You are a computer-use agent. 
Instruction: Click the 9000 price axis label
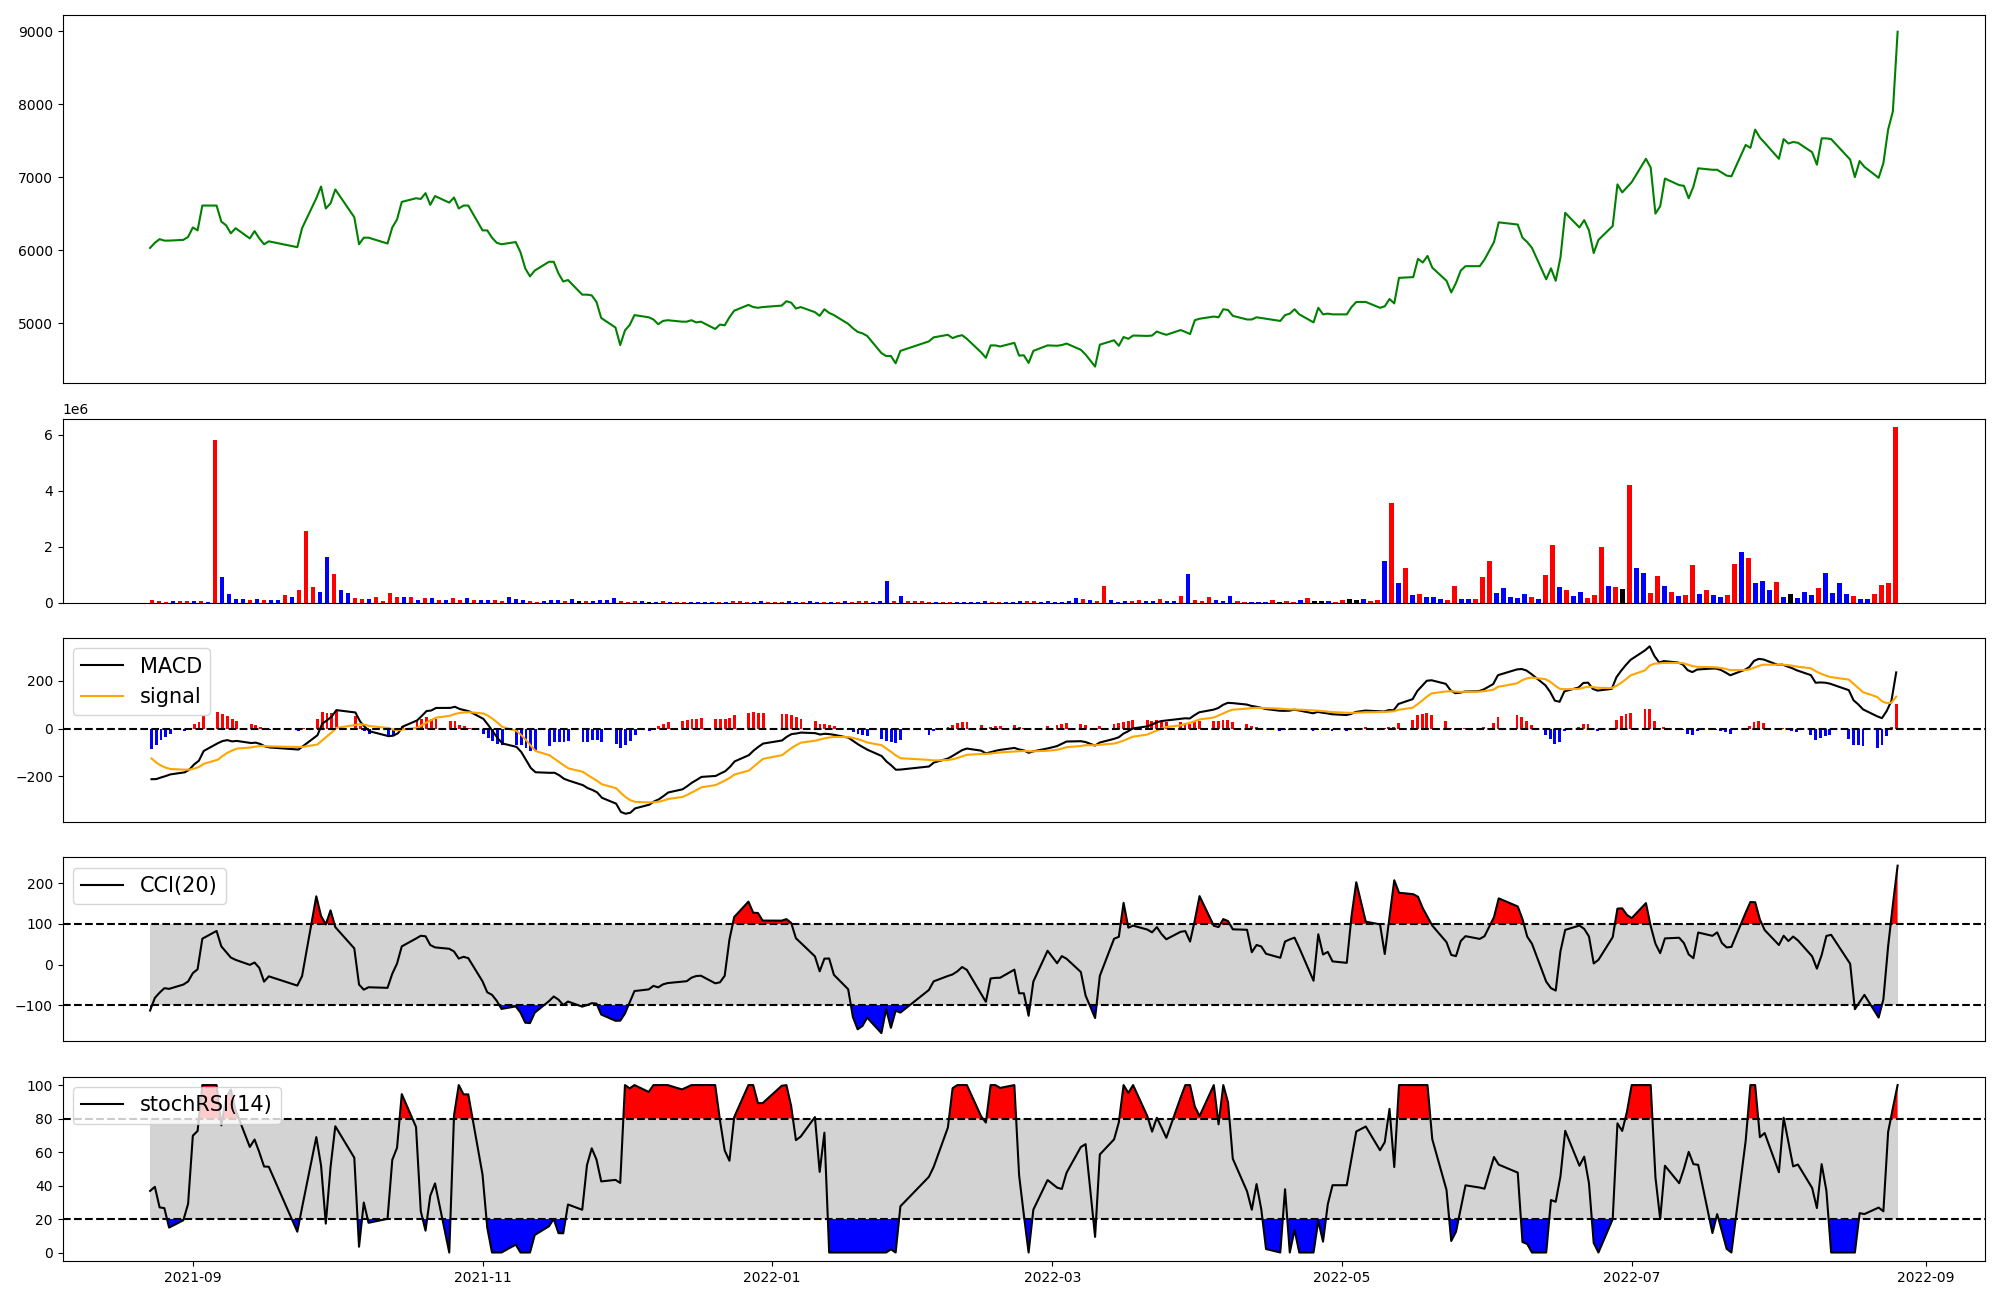[x=35, y=32]
